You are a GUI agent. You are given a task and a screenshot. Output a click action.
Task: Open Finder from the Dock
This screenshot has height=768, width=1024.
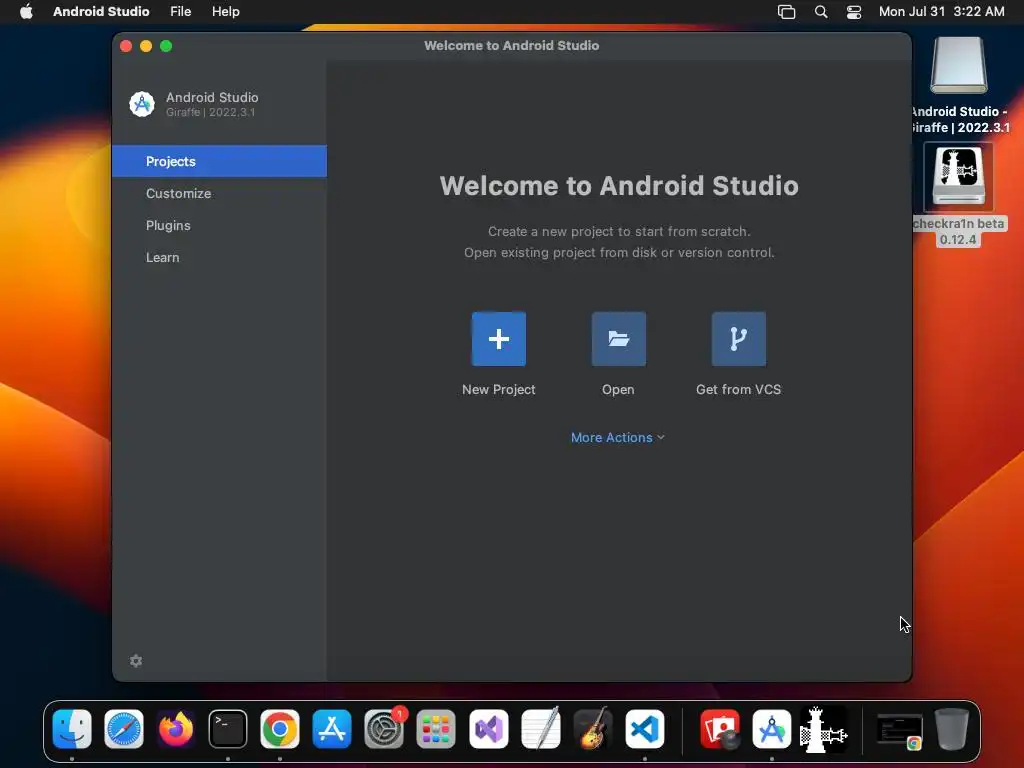72,729
